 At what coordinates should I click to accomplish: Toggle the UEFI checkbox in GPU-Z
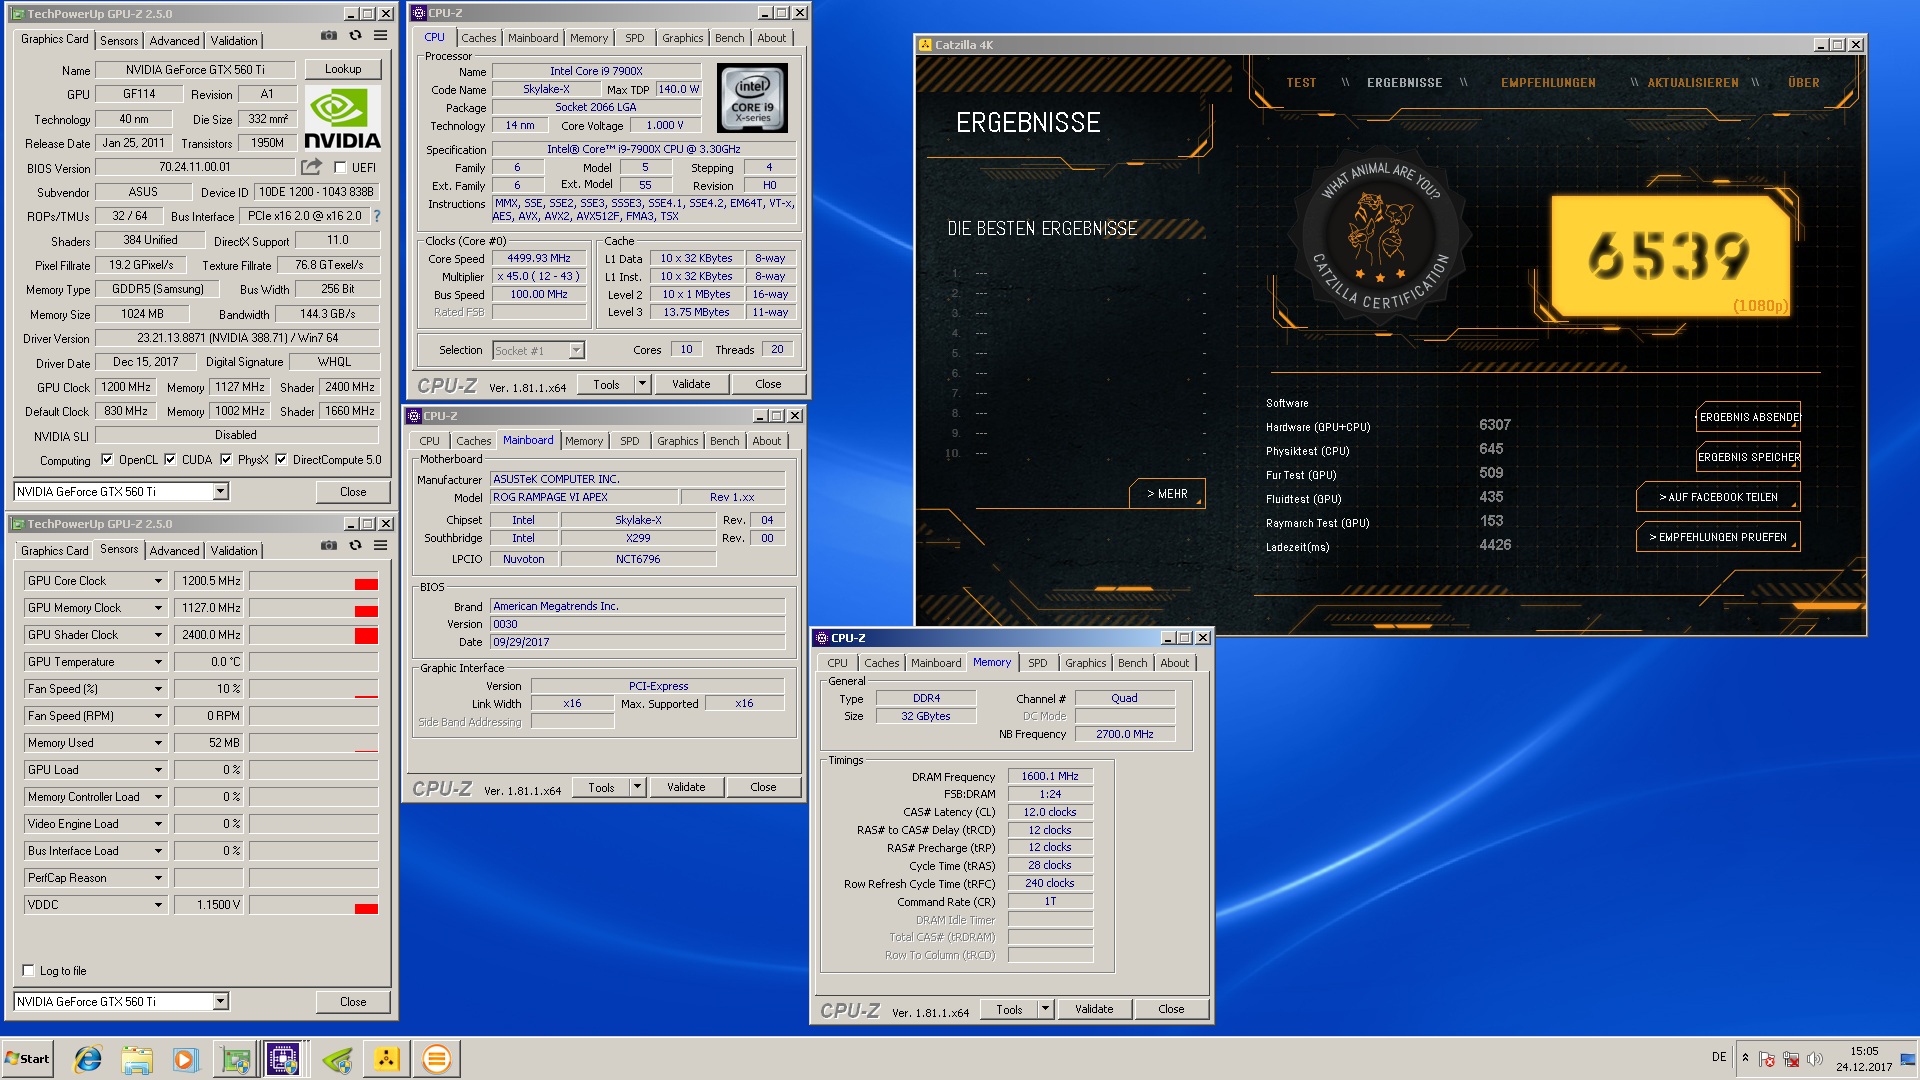point(340,168)
